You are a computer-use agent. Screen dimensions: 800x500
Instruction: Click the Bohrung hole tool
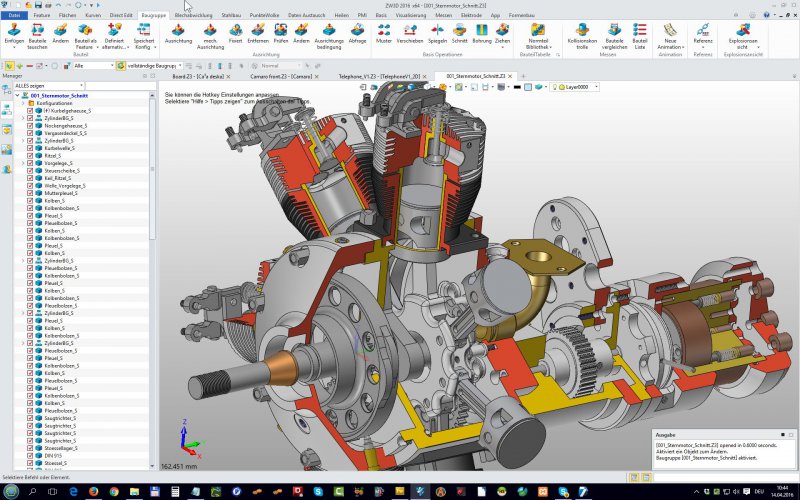(x=482, y=30)
